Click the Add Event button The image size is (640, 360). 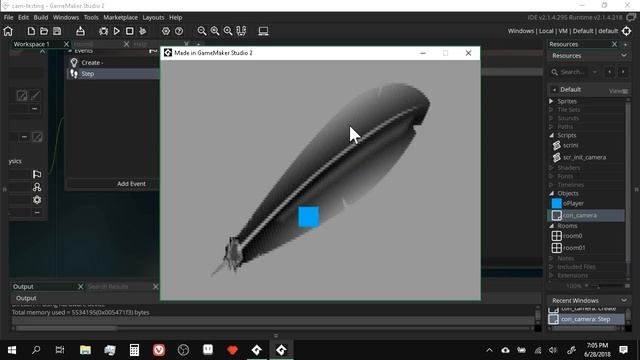point(131,184)
